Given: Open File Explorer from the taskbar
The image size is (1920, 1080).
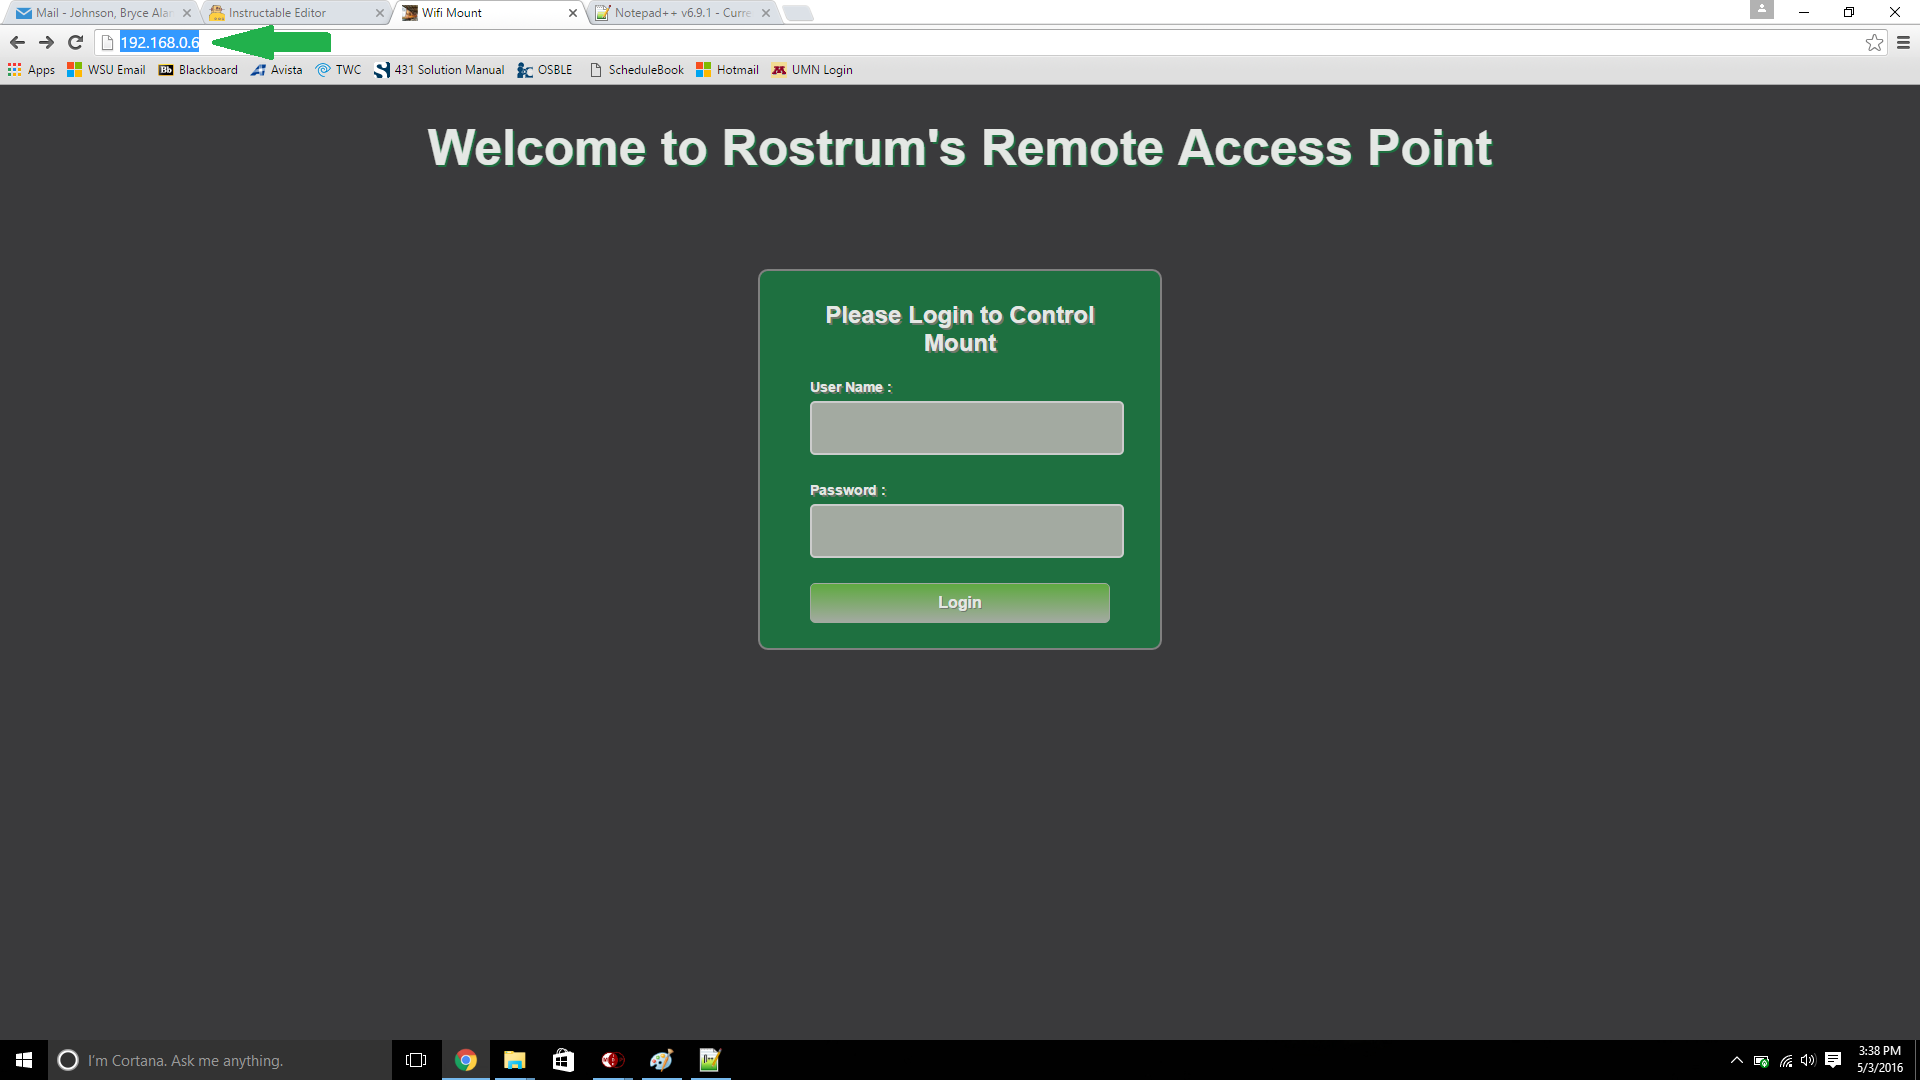Looking at the screenshot, I should (515, 1060).
